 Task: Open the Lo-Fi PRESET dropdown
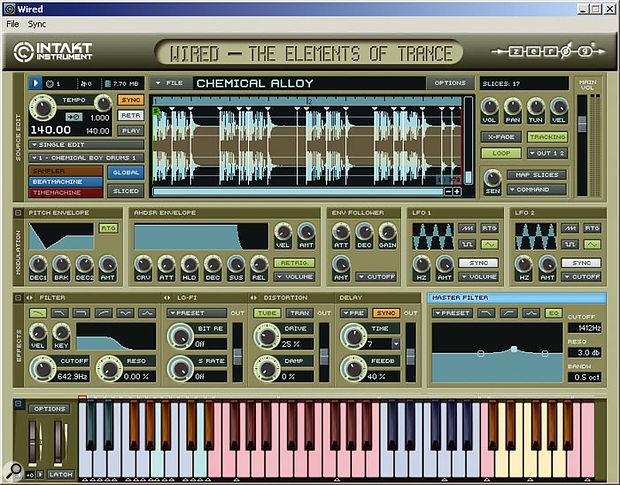coord(197,313)
